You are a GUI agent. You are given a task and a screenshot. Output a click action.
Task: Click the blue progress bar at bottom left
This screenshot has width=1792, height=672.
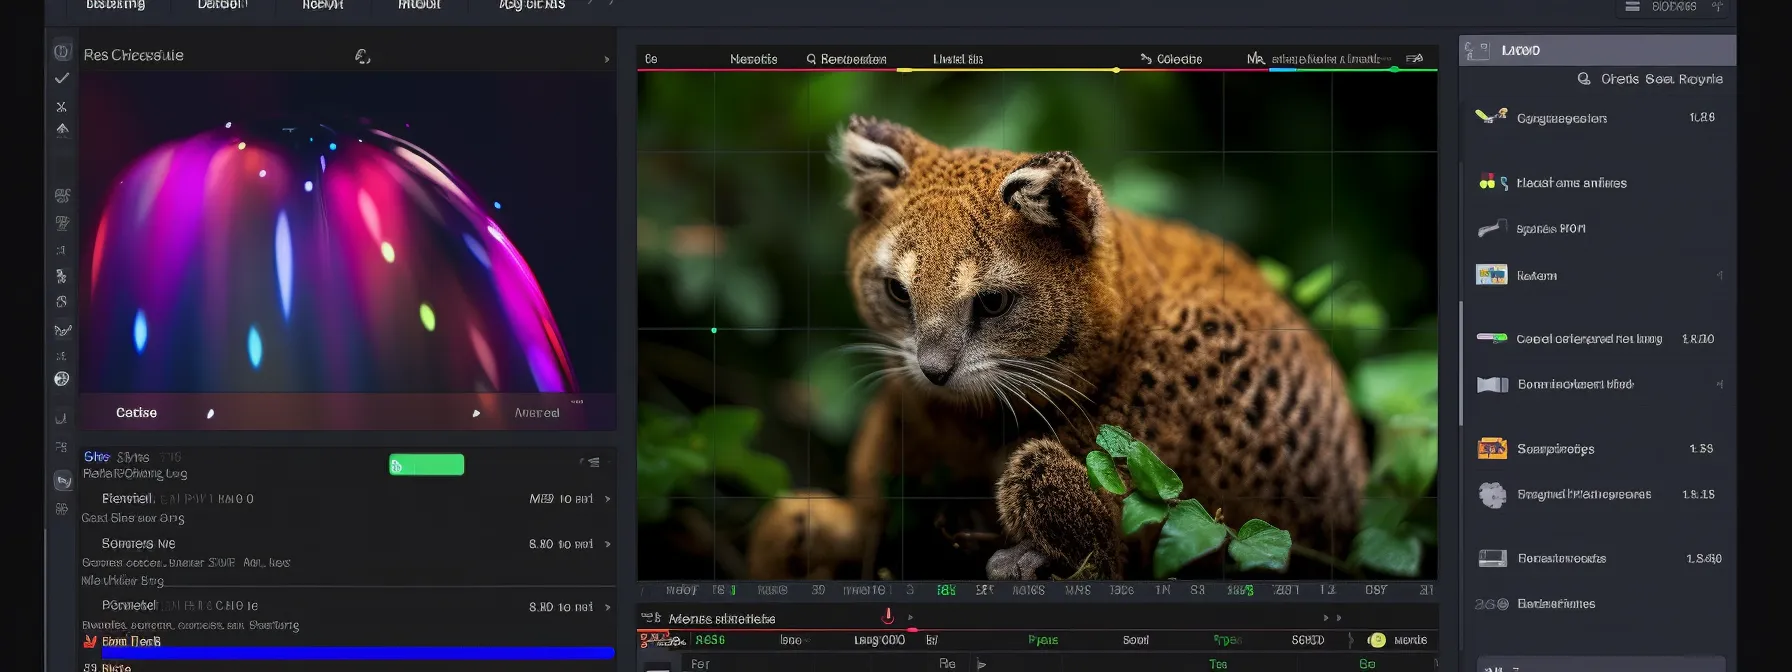(x=357, y=653)
